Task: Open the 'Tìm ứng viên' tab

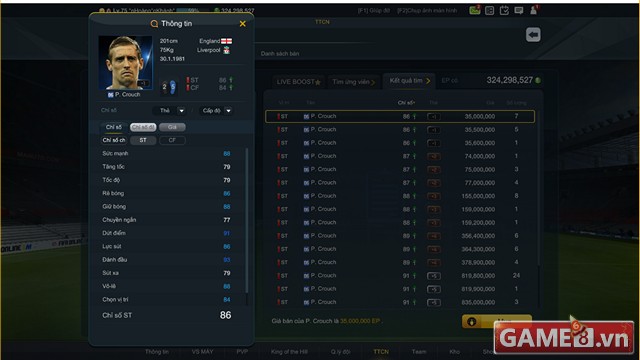Action: point(353,82)
